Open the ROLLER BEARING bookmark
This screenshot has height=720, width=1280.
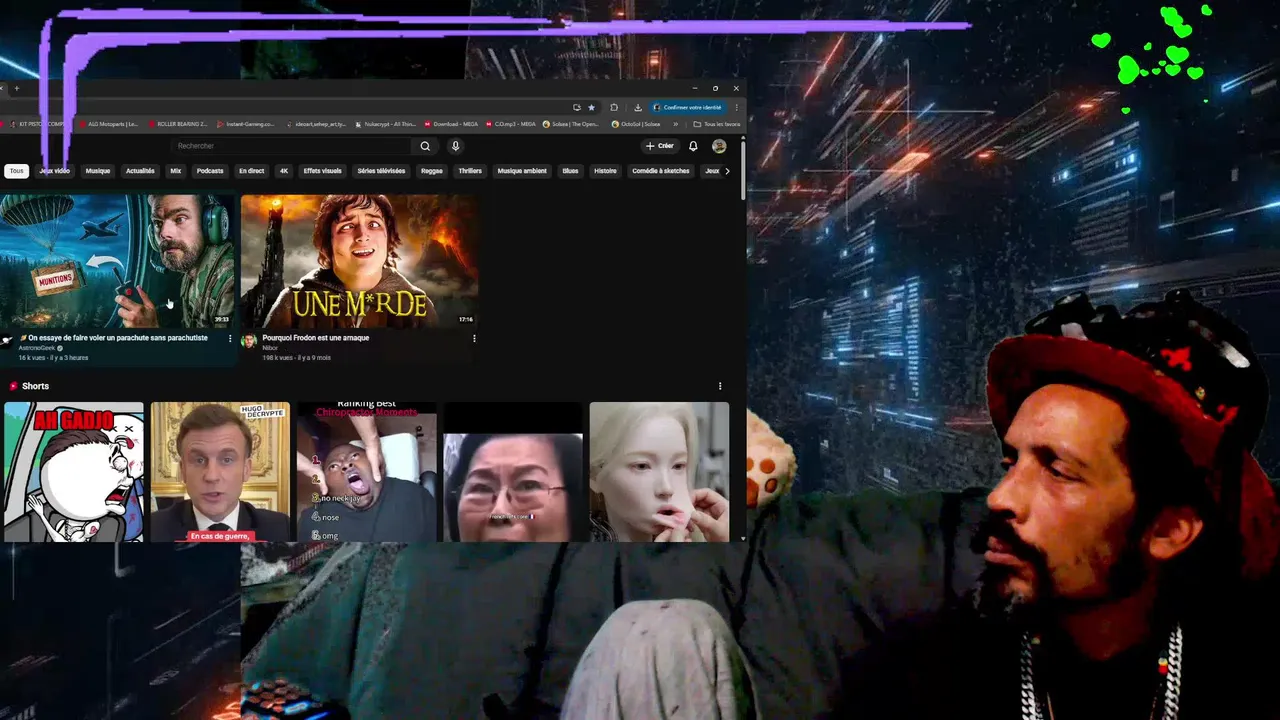[178, 124]
